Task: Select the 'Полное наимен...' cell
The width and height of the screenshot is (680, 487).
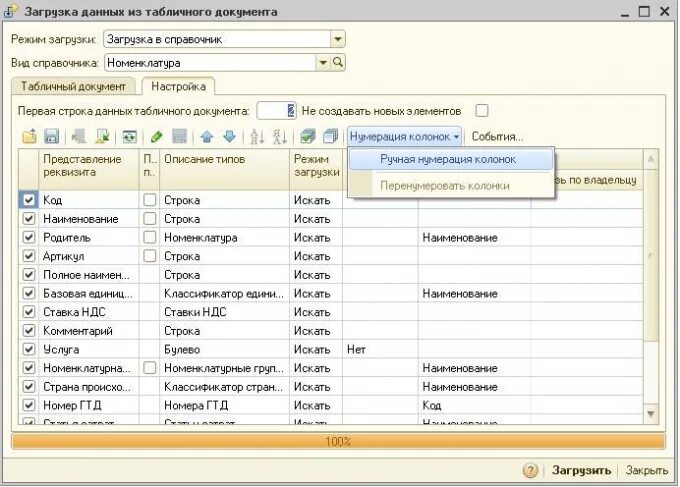Action: coord(89,275)
